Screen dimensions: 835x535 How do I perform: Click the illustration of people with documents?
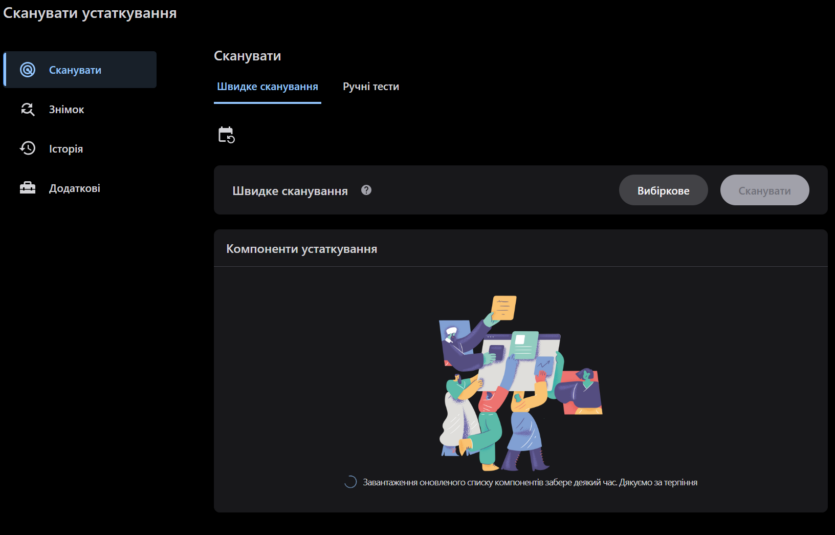click(x=520, y=383)
